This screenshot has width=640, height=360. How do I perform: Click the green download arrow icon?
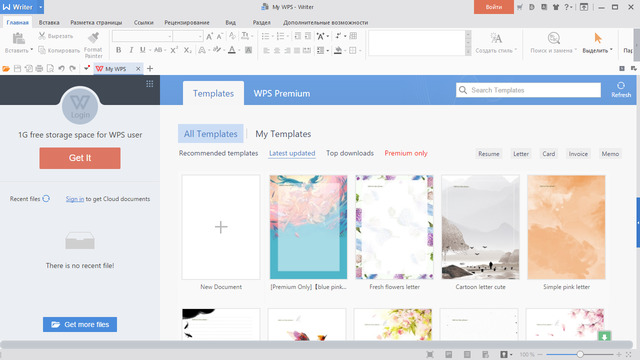(x=604, y=336)
